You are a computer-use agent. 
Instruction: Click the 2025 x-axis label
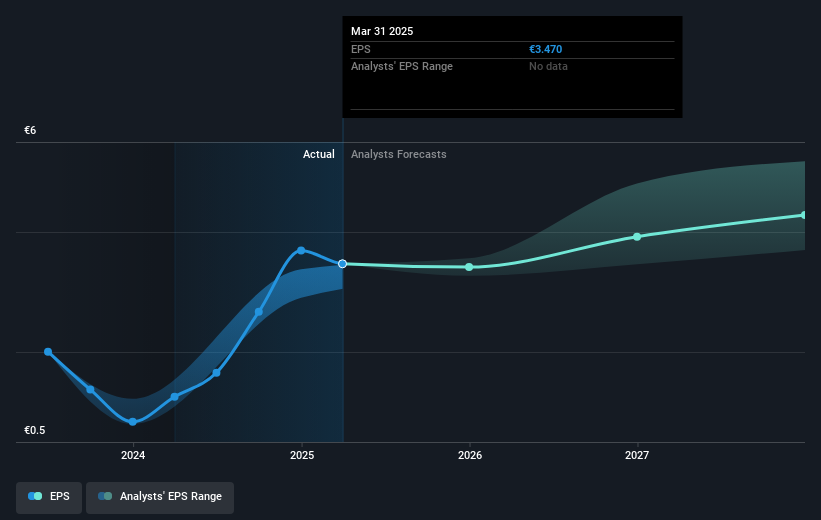click(x=302, y=455)
